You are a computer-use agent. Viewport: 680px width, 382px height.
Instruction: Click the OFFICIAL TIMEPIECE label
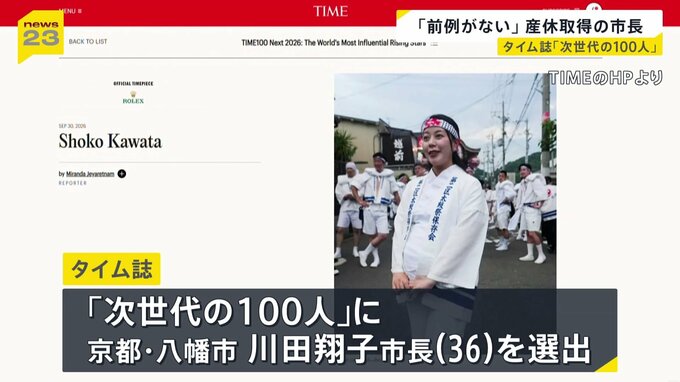133,84
